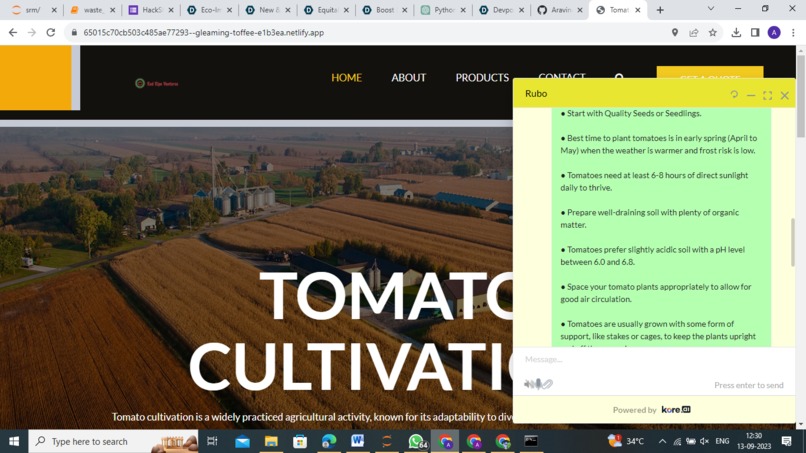Open the kore.ai powered-by link

(x=676, y=409)
